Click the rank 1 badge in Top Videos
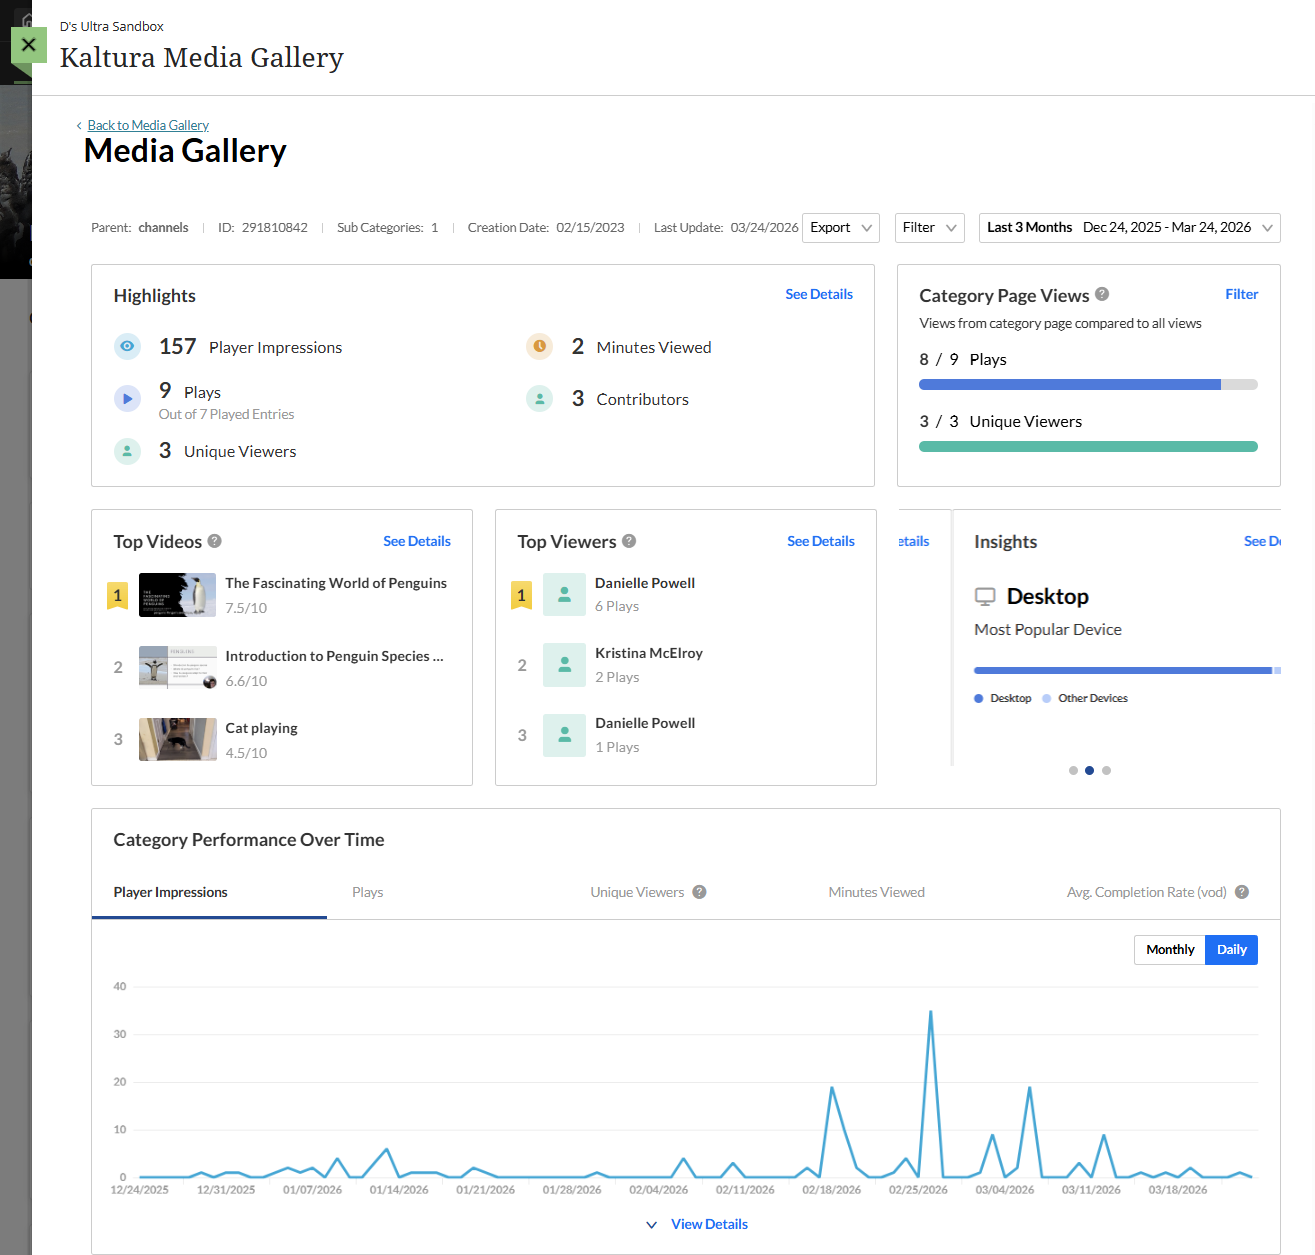1315x1255 pixels. [118, 596]
